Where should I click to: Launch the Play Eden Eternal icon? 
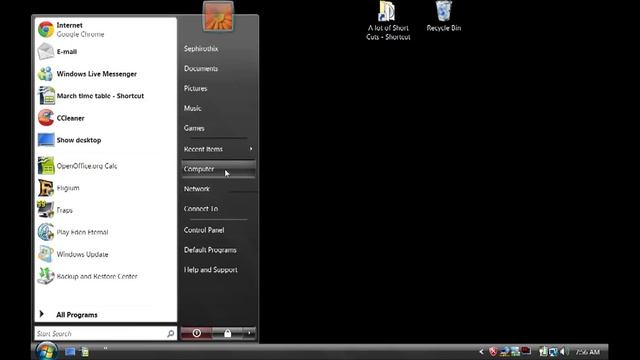pos(45,232)
